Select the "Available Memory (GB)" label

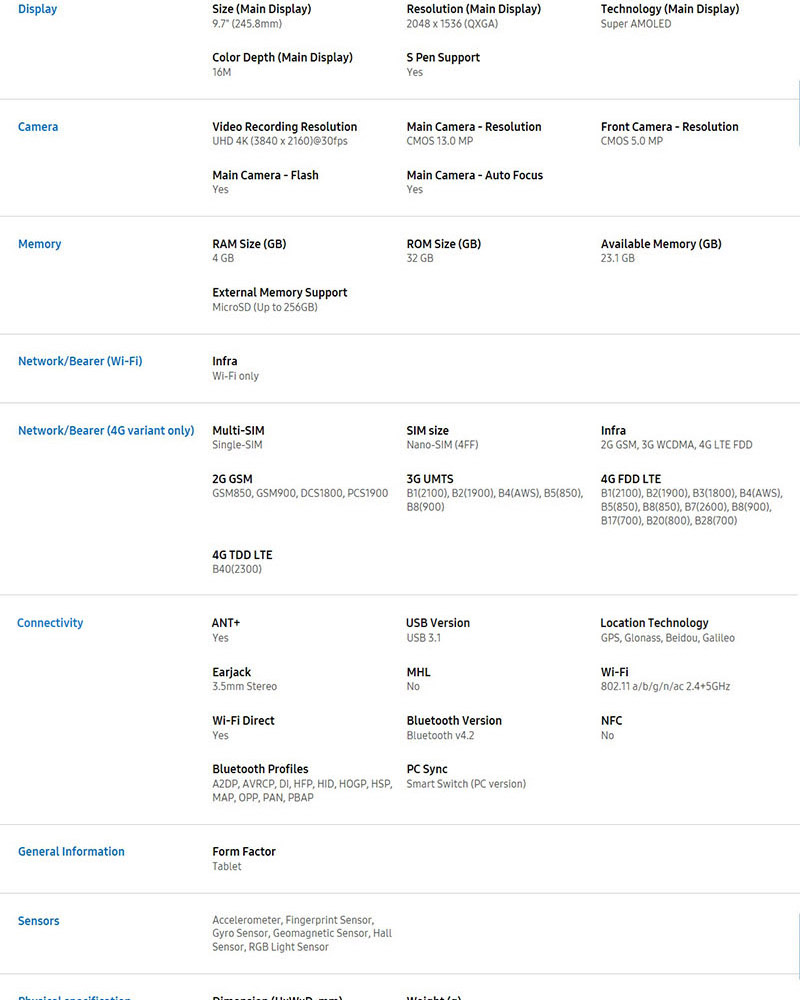(661, 244)
